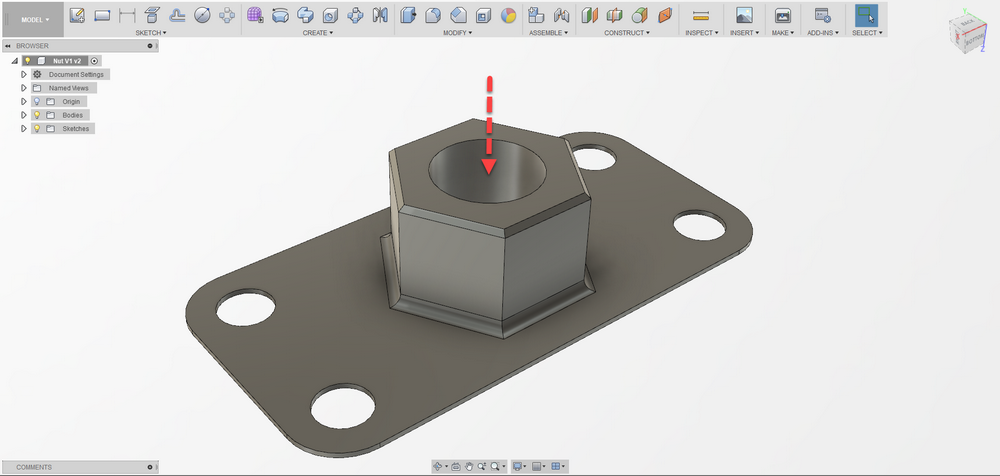Click the sketch Circular Pattern icon
1000x476 pixels.
(227, 15)
